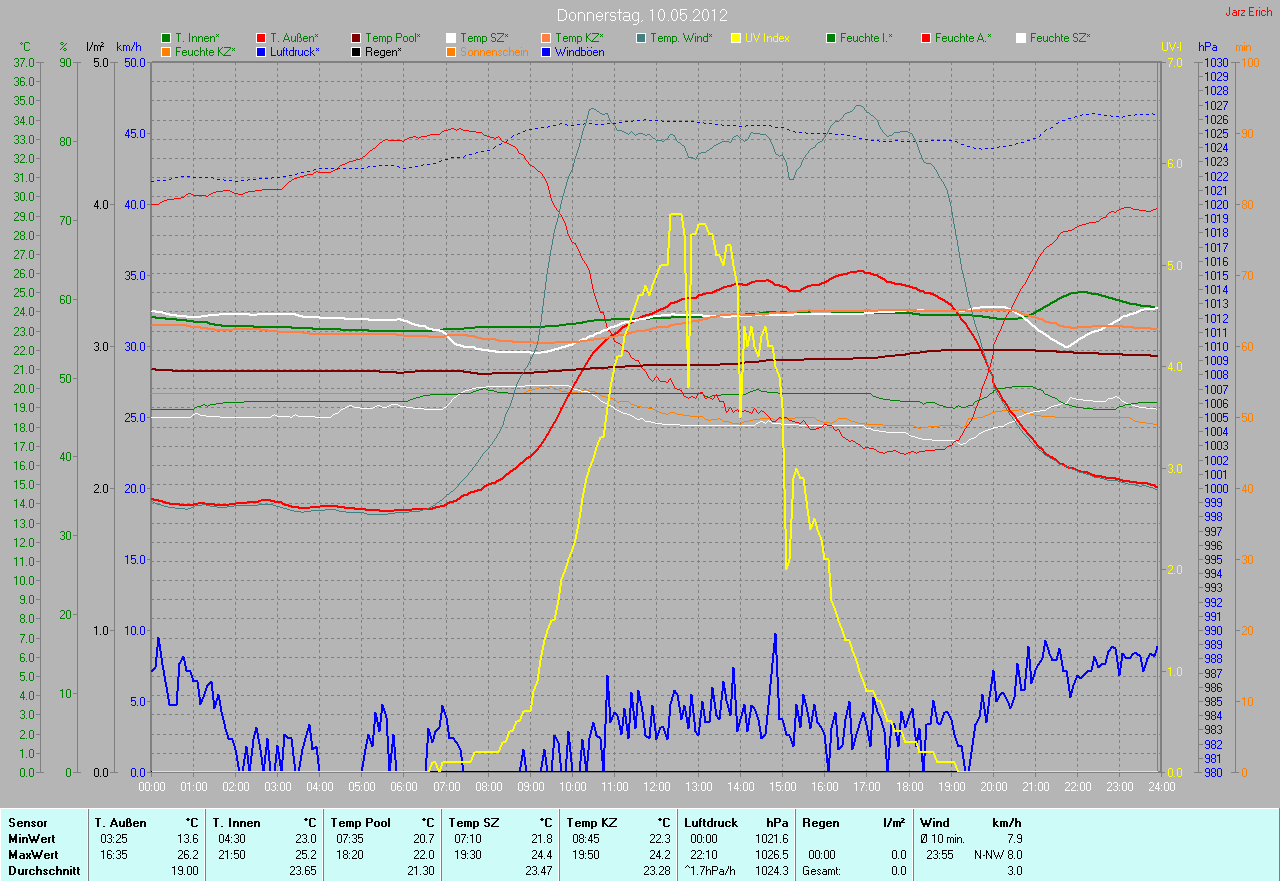
Task: Click the white Feuchte SZ legend swatch
Action: tap(1021, 38)
